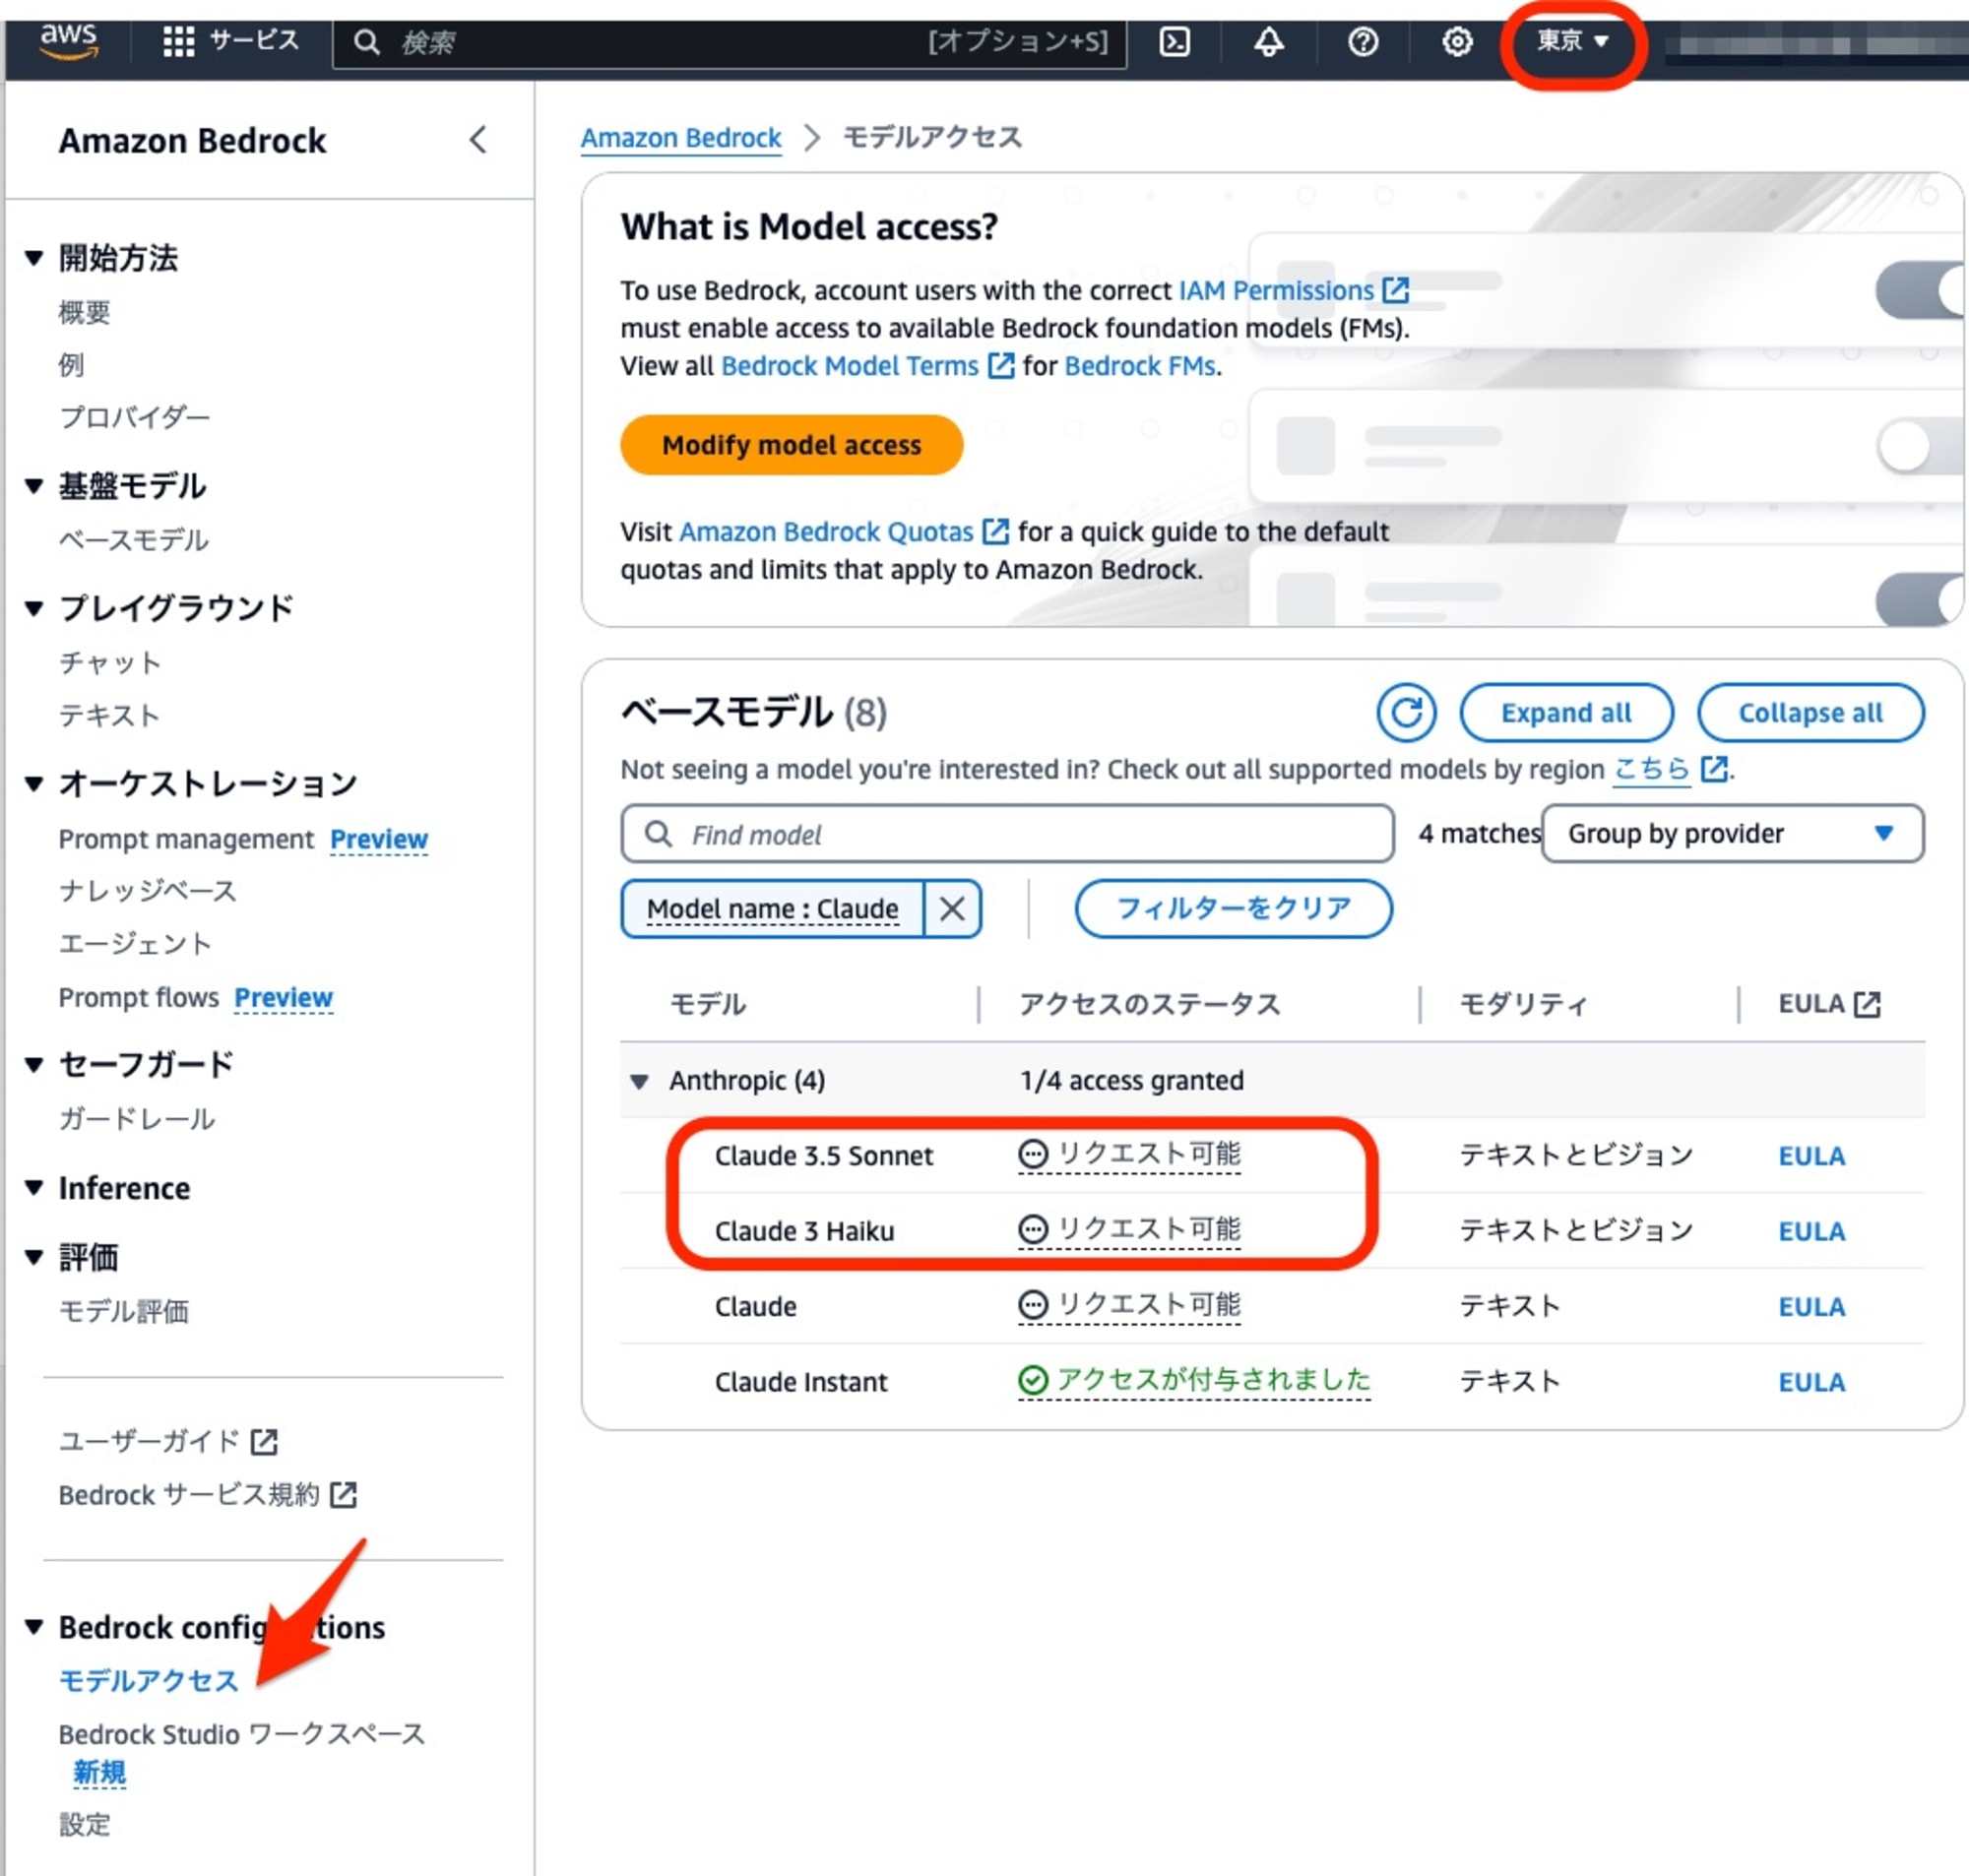This screenshot has width=1969, height=1876.
Task: Click the Claude Instant access granted checkmark icon
Action: (1032, 1380)
